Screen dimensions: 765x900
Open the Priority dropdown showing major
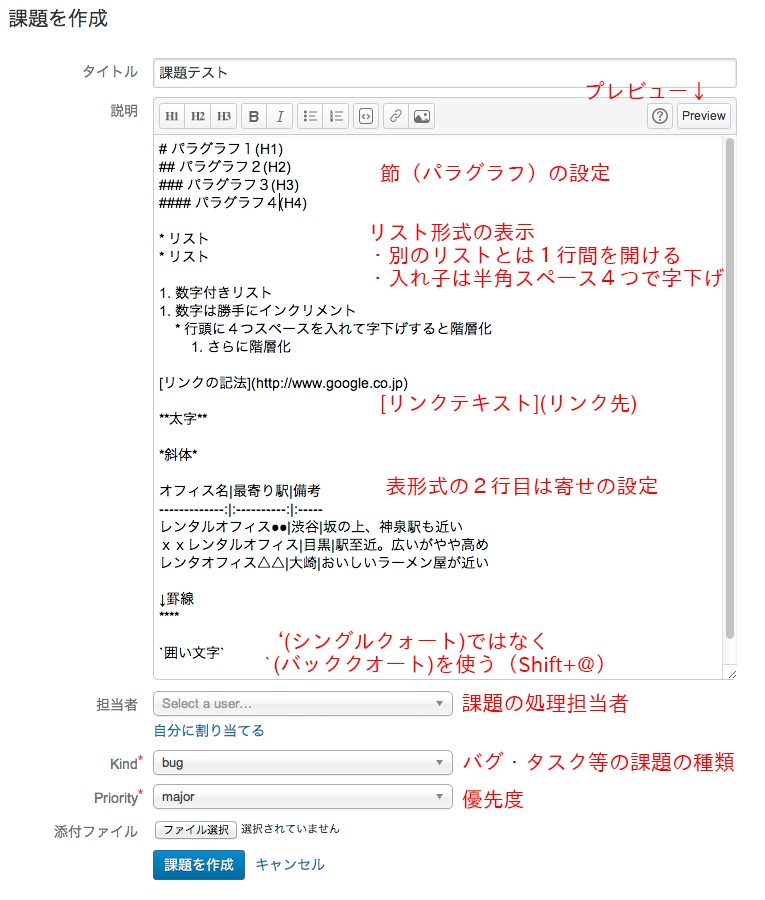(302, 797)
